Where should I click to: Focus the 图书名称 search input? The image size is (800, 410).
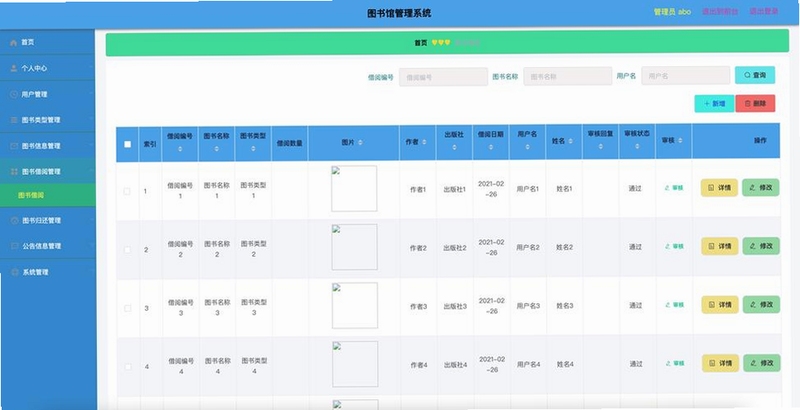pyautogui.click(x=567, y=76)
